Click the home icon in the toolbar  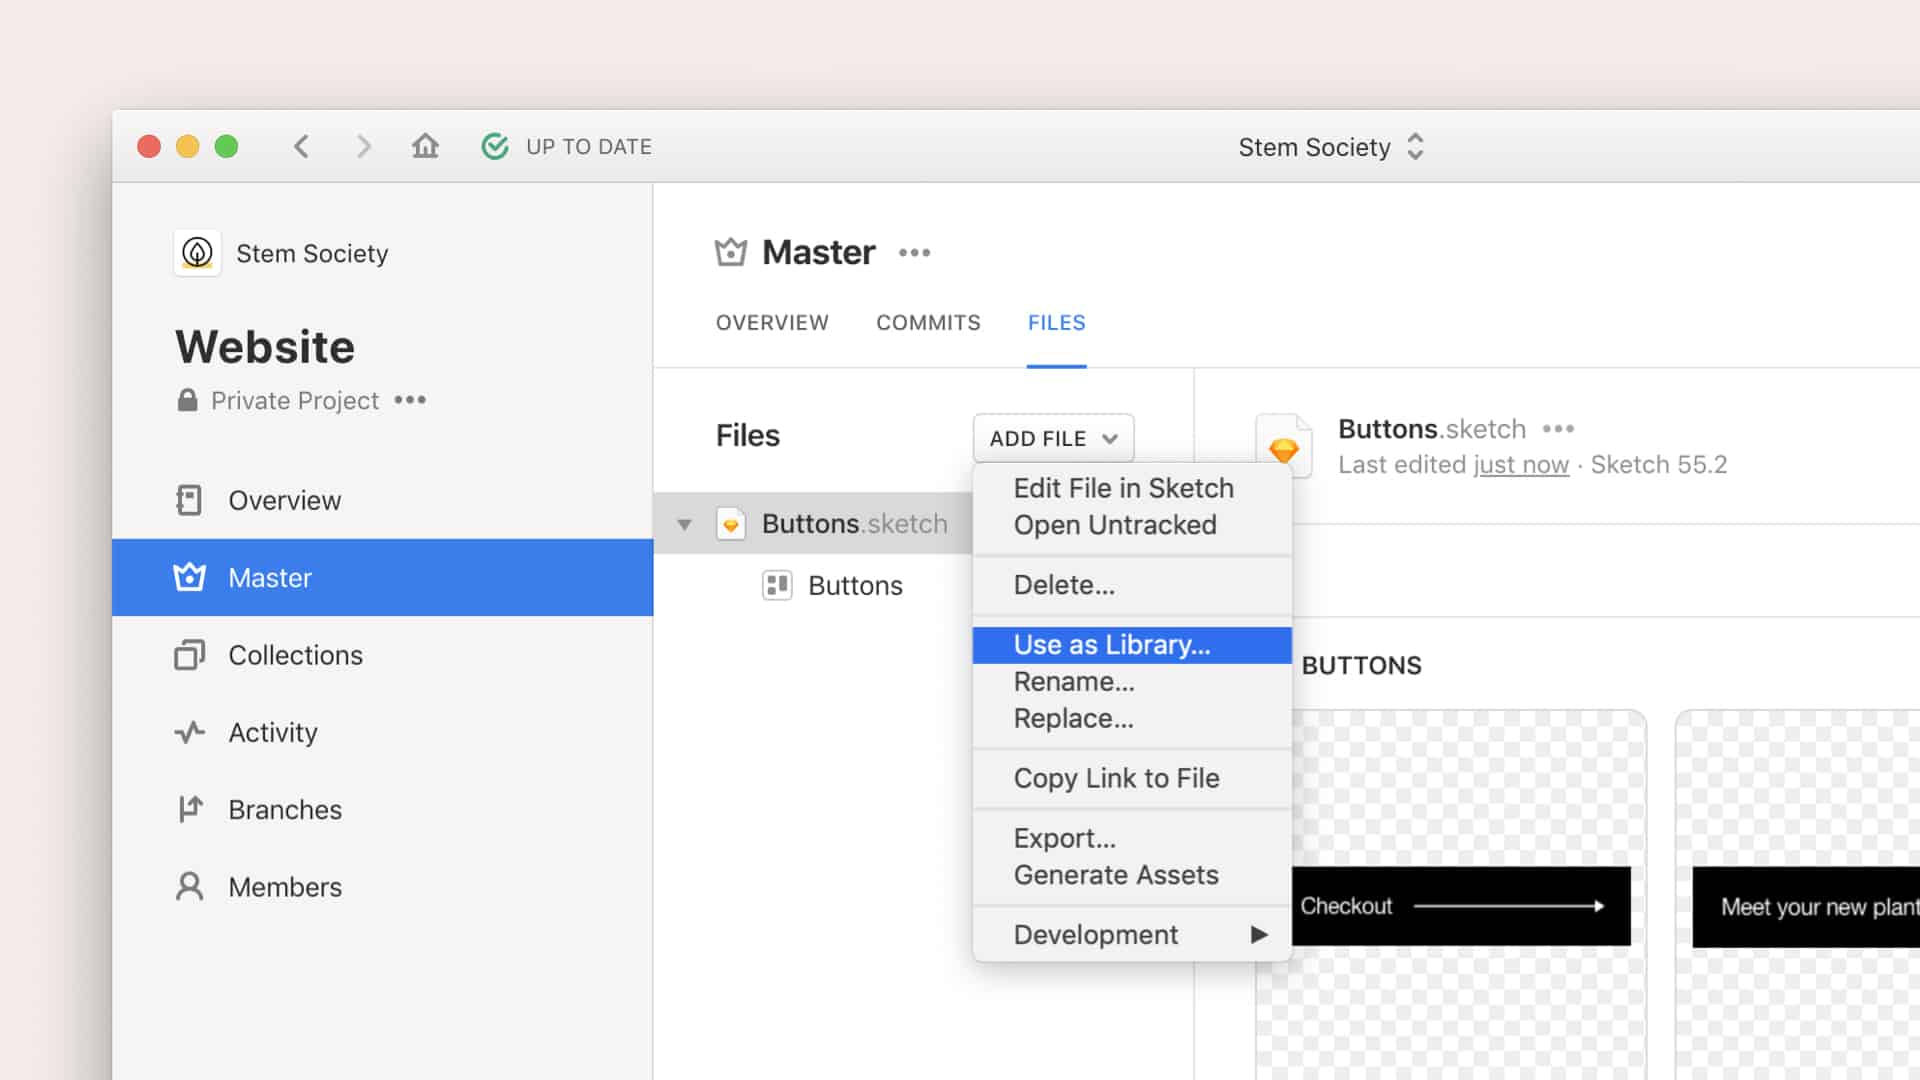coord(425,146)
